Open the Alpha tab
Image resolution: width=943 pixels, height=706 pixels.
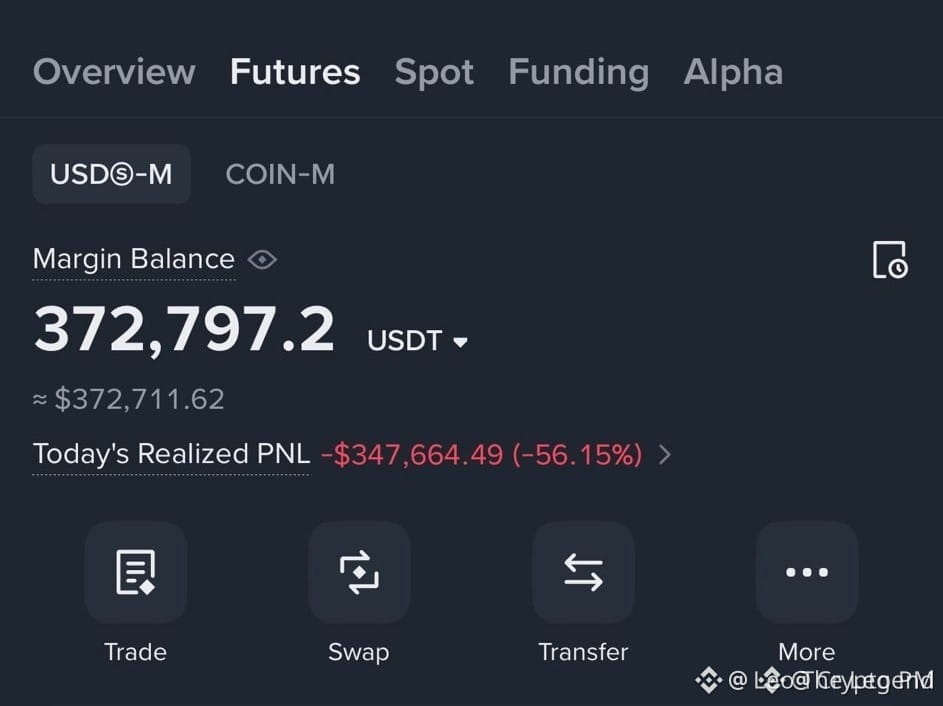pos(733,73)
